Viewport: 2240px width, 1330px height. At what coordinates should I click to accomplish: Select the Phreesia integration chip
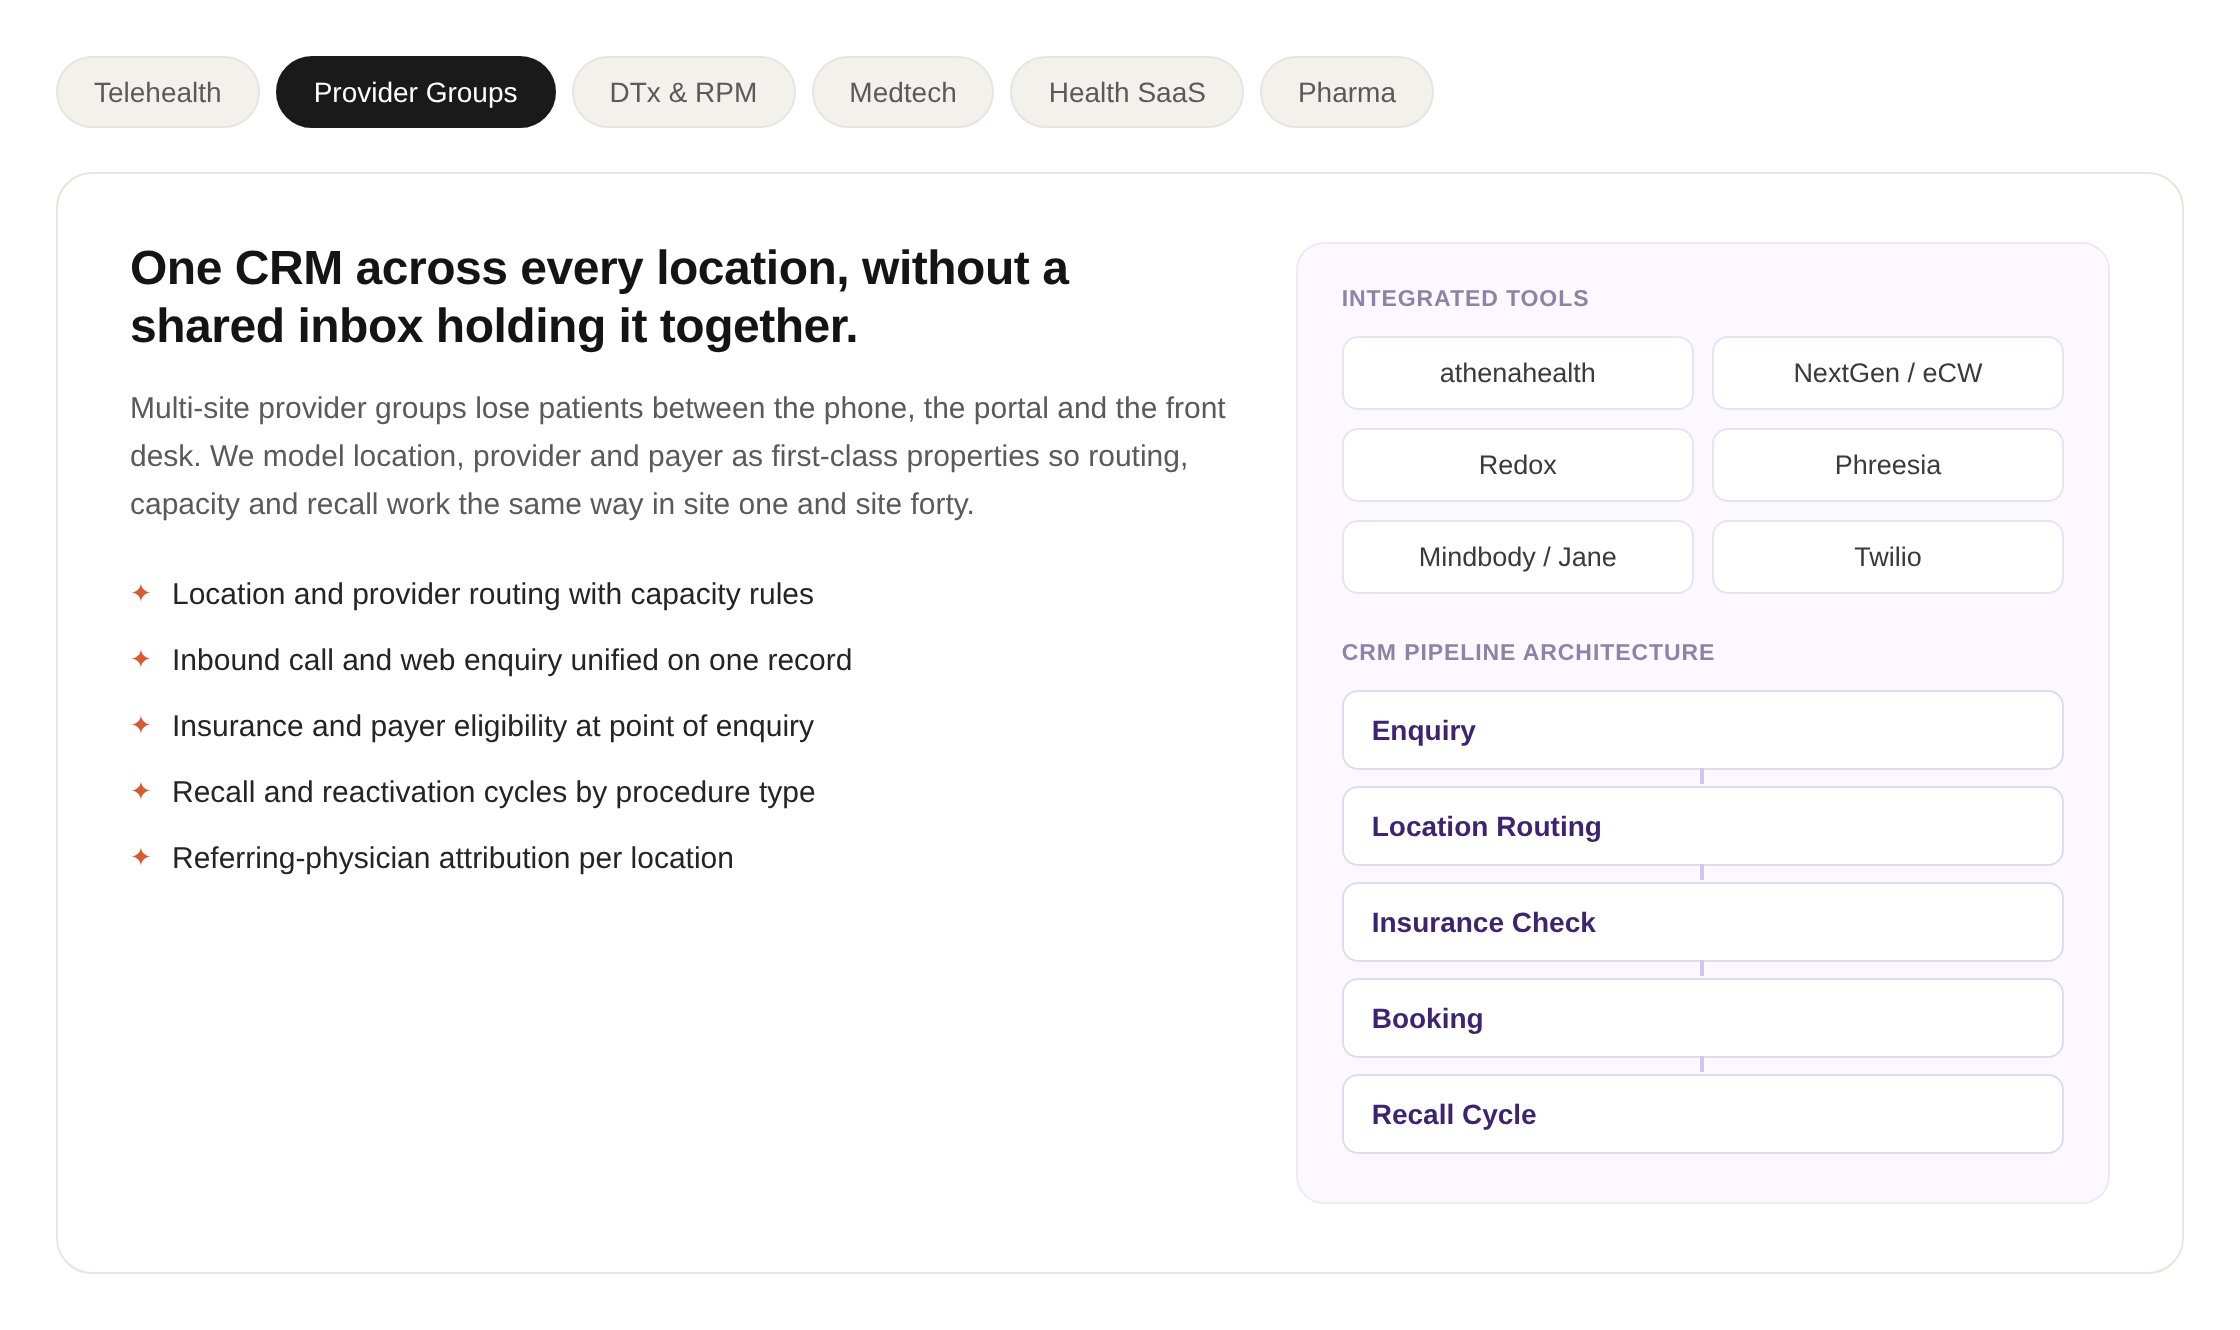coord(1888,465)
